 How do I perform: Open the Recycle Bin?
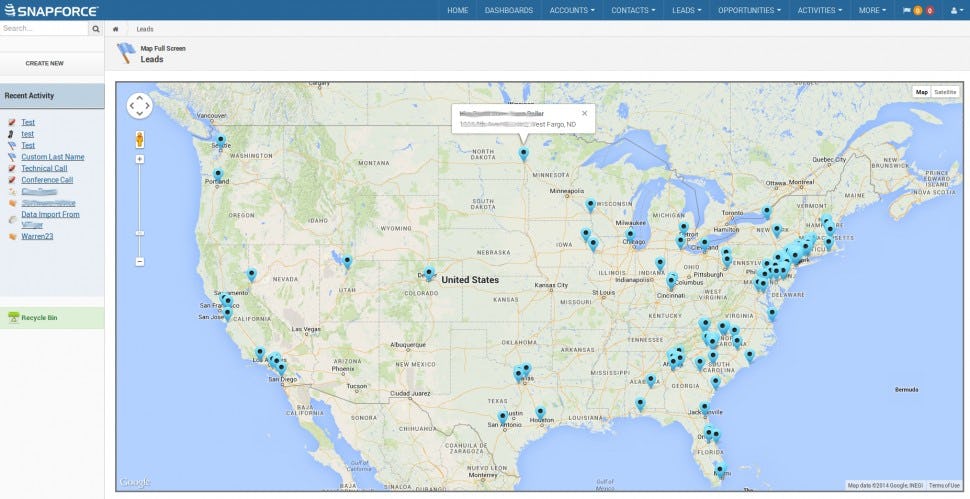[x=39, y=318]
